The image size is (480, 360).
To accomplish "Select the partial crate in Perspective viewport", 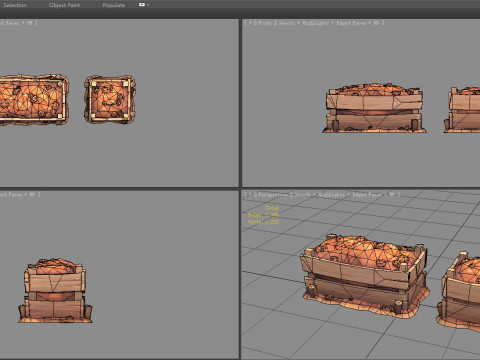I will (459, 292).
